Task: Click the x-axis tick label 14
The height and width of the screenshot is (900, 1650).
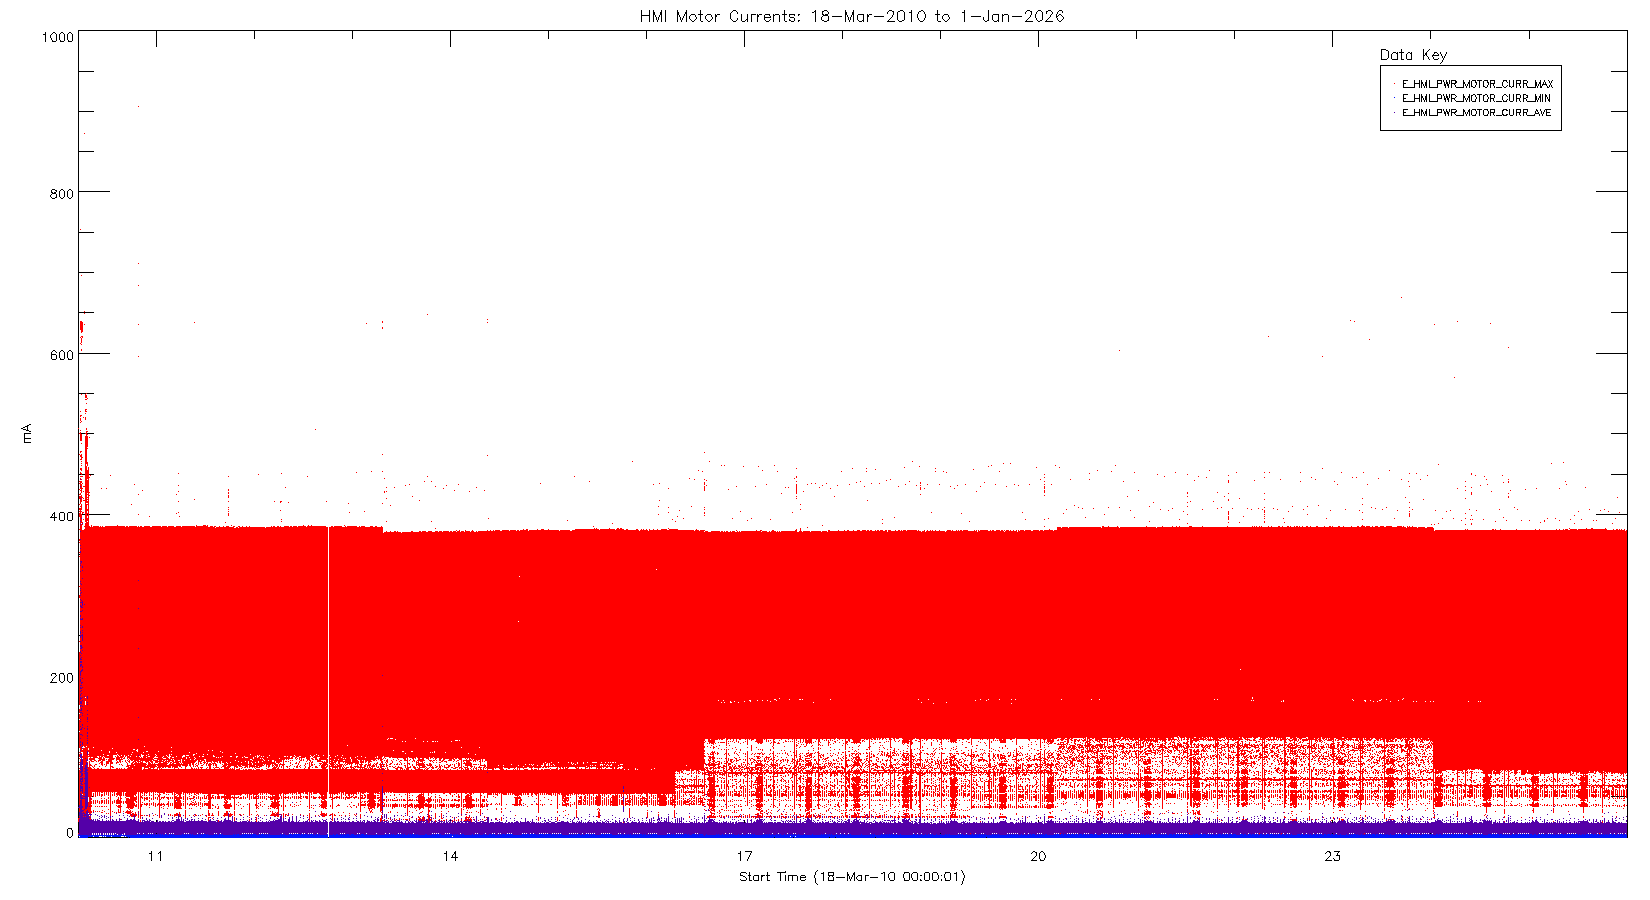Action: [x=450, y=856]
